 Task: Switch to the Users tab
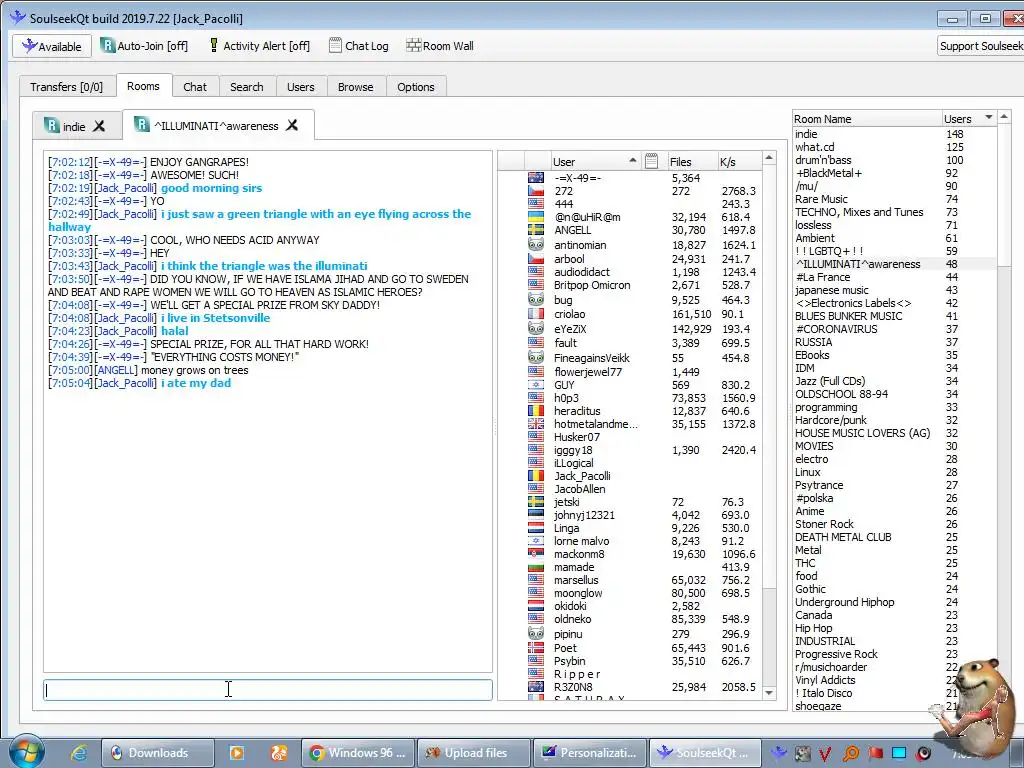300,87
